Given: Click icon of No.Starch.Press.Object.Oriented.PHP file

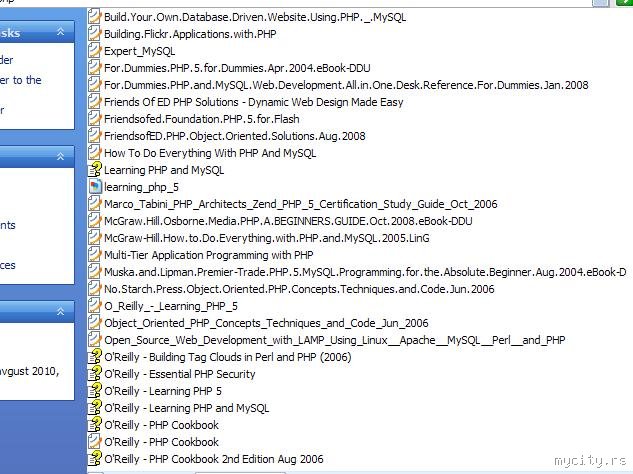Looking at the screenshot, I should pyautogui.click(x=94, y=289).
